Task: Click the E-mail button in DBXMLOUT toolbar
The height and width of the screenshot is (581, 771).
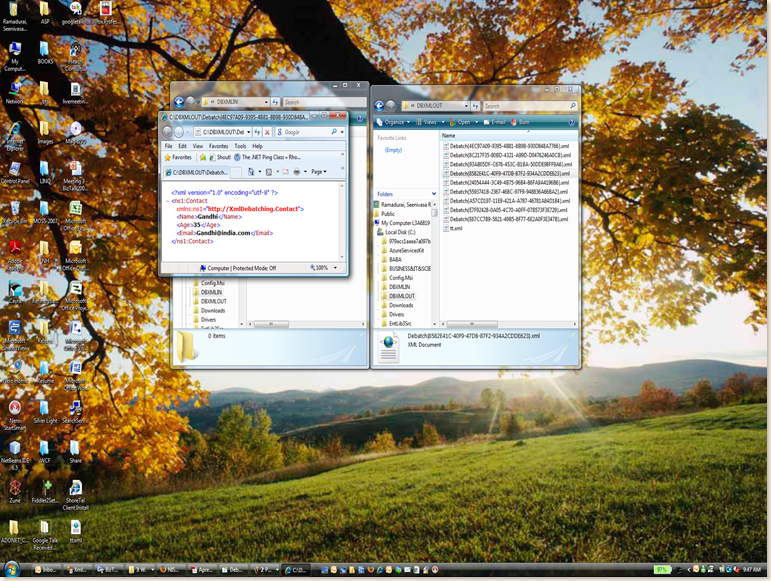Action: (x=494, y=122)
